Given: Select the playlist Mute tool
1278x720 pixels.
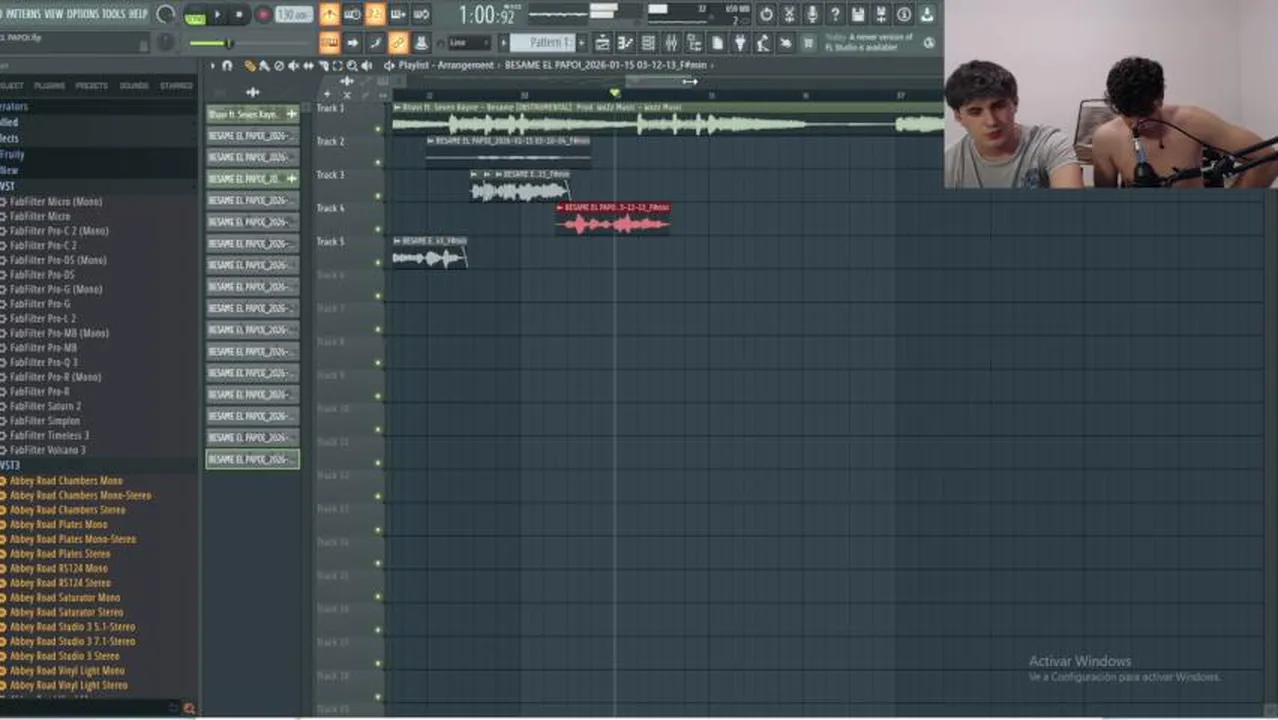Looking at the screenshot, I should click(x=293, y=66).
